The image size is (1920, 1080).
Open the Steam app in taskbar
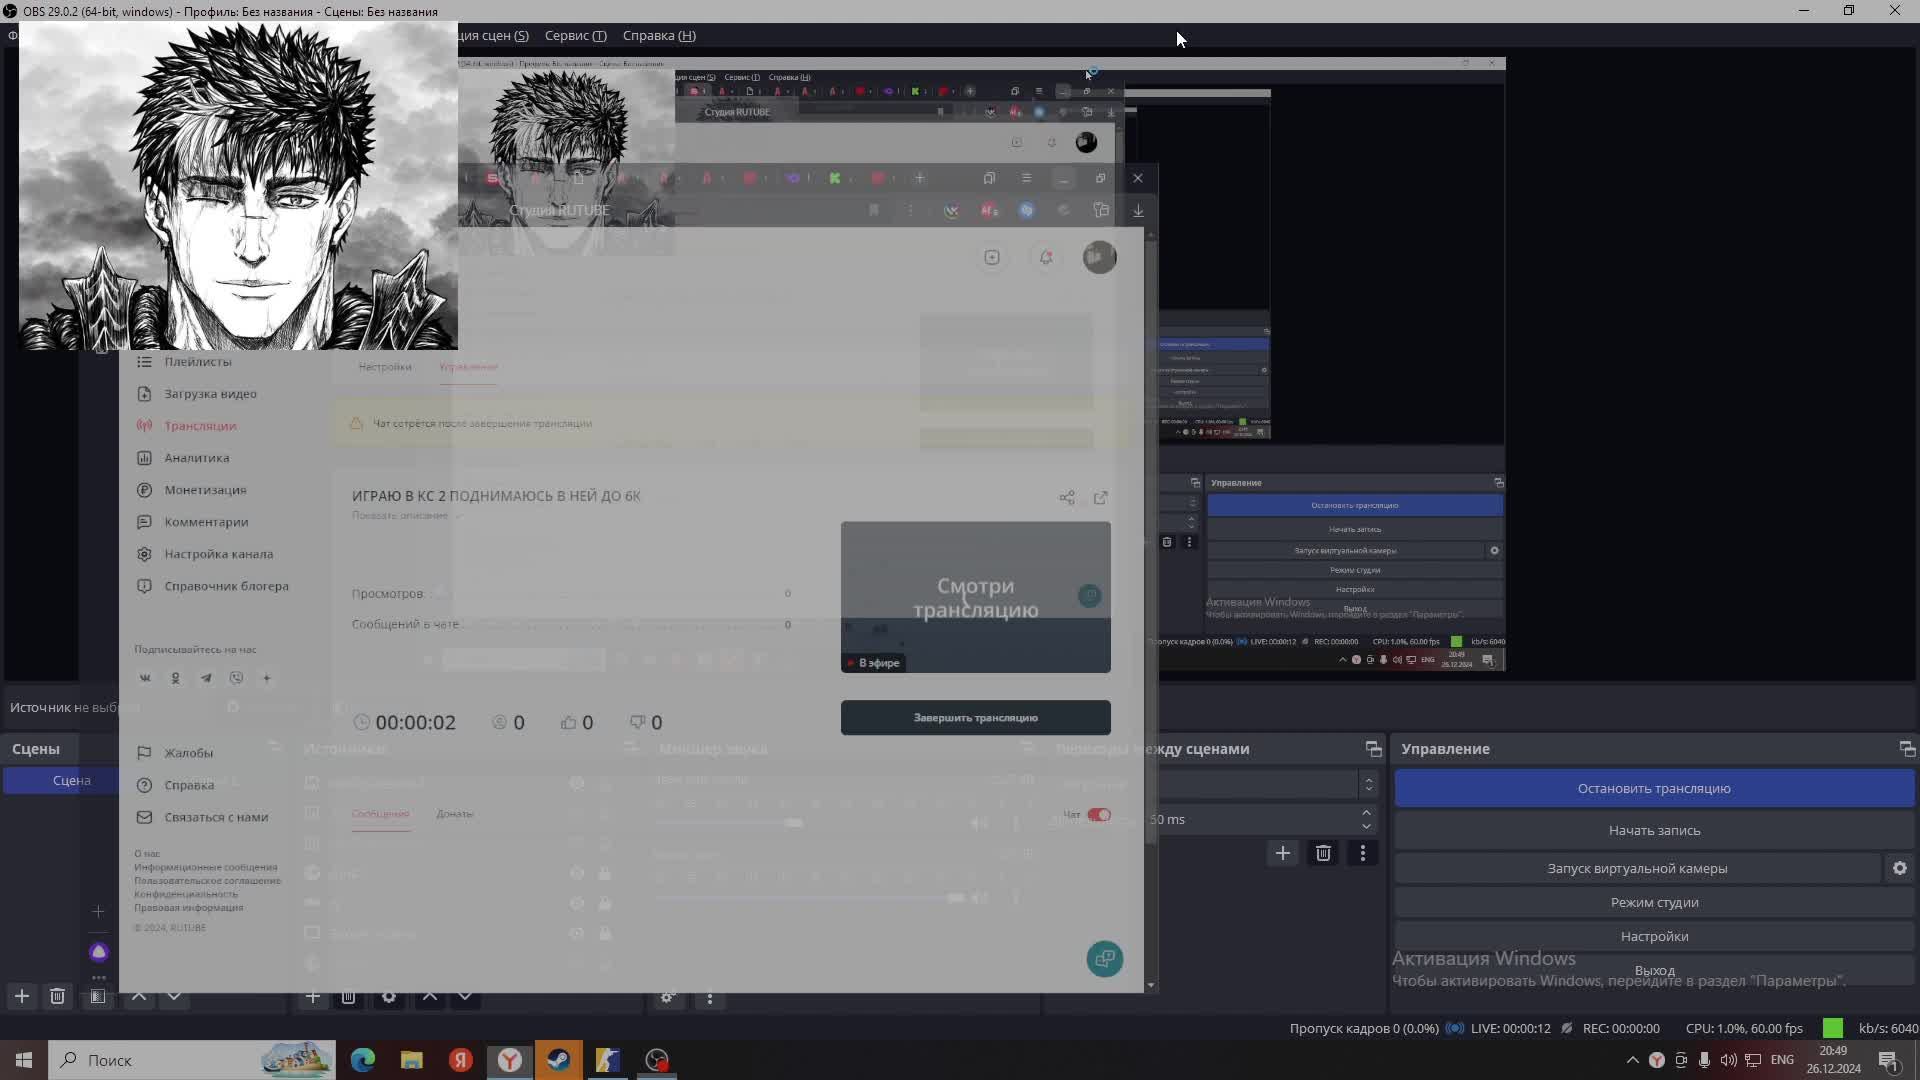tap(558, 1061)
